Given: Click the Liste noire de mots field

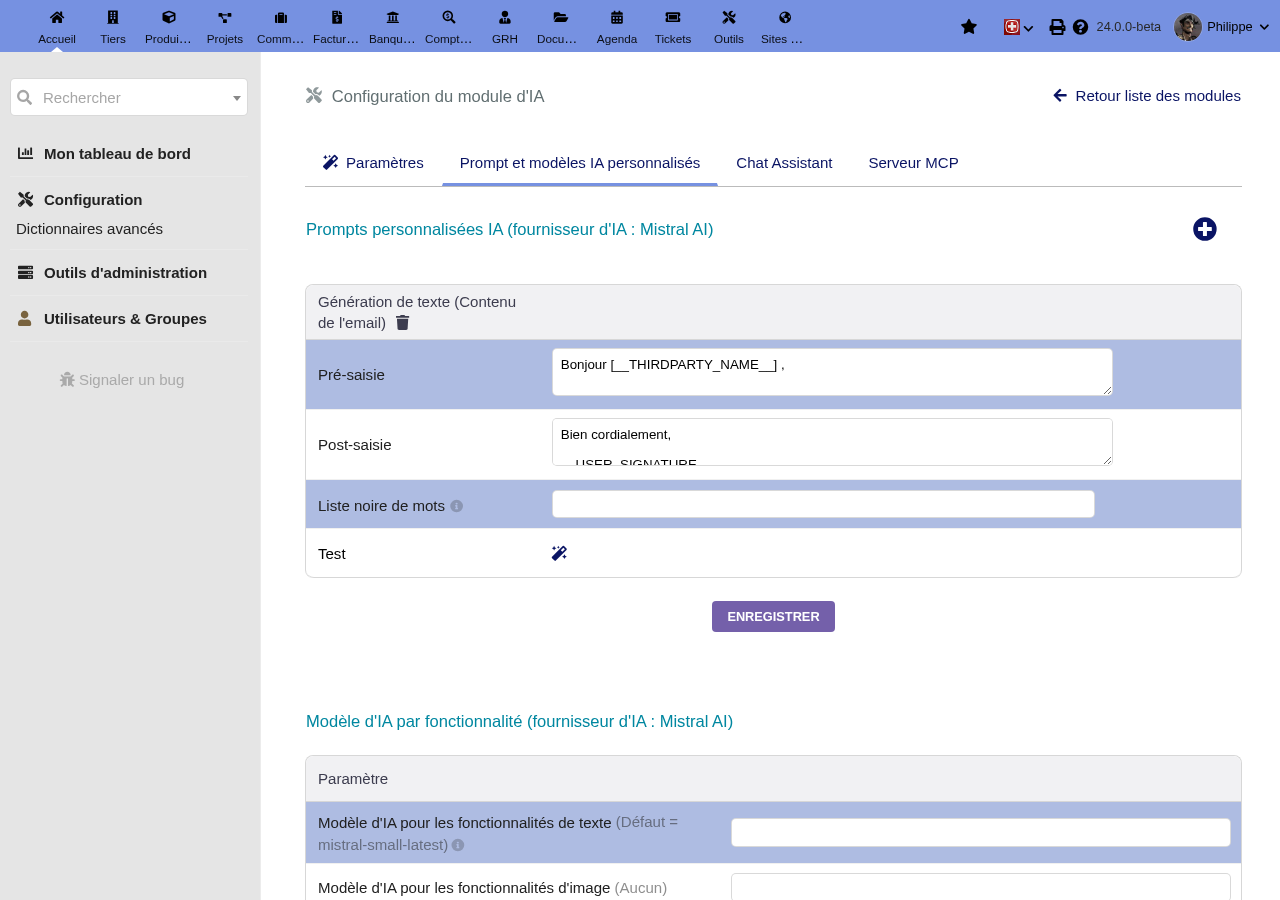Looking at the screenshot, I should (x=823, y=504).
